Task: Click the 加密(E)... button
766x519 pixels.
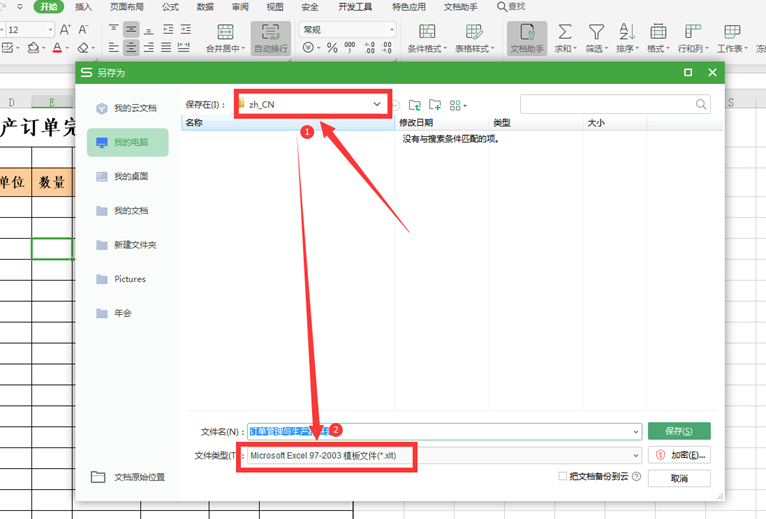Action: [679, 455]
